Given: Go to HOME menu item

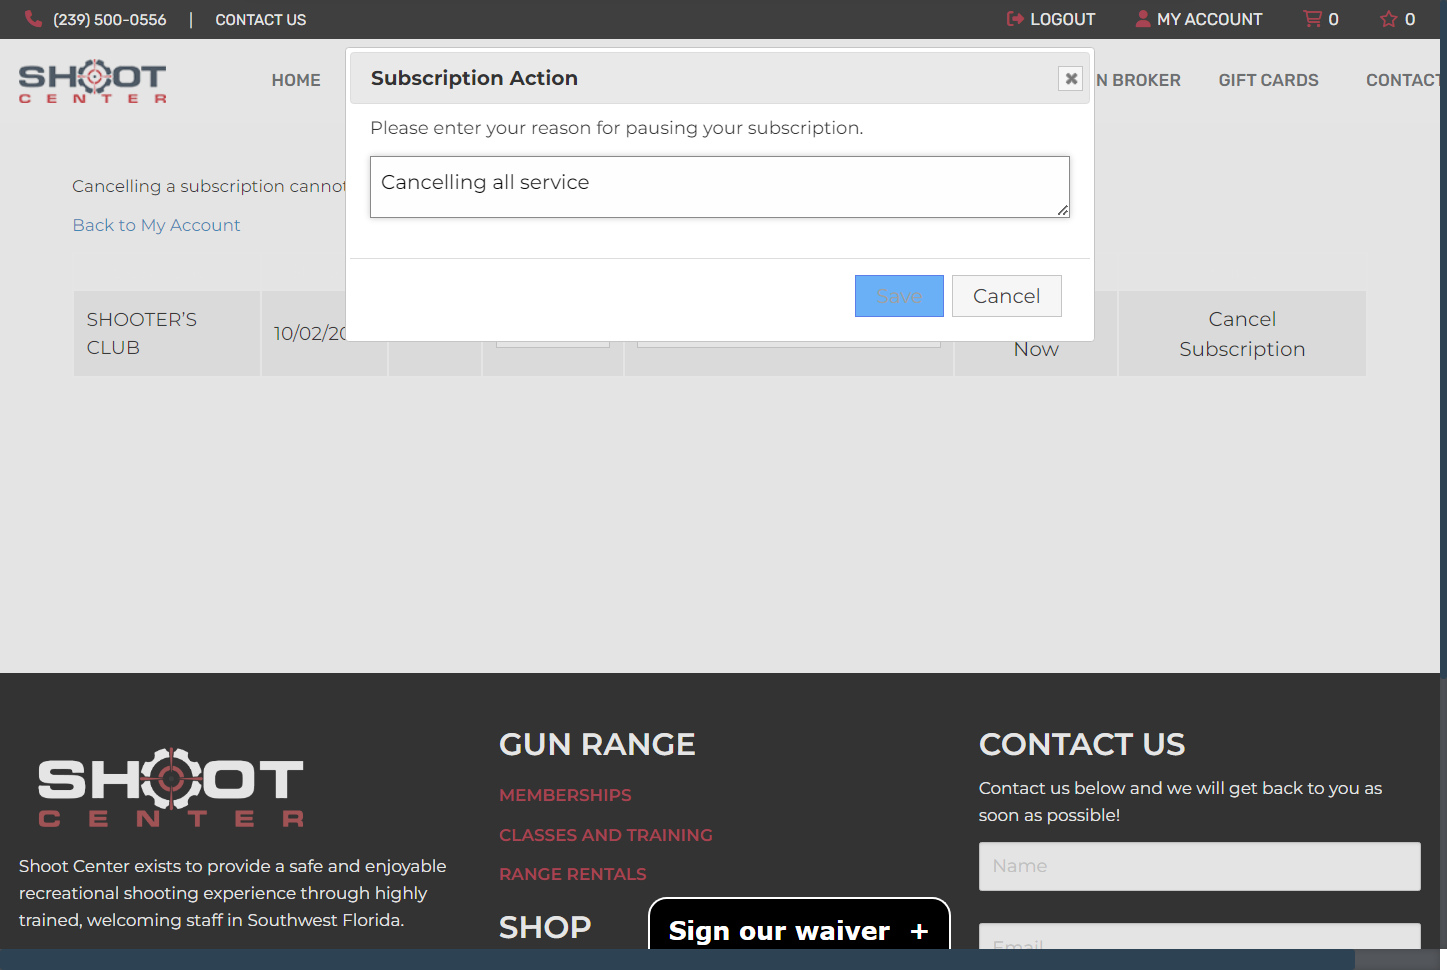Looking at the screenshot, I should (x=296, y=80).
